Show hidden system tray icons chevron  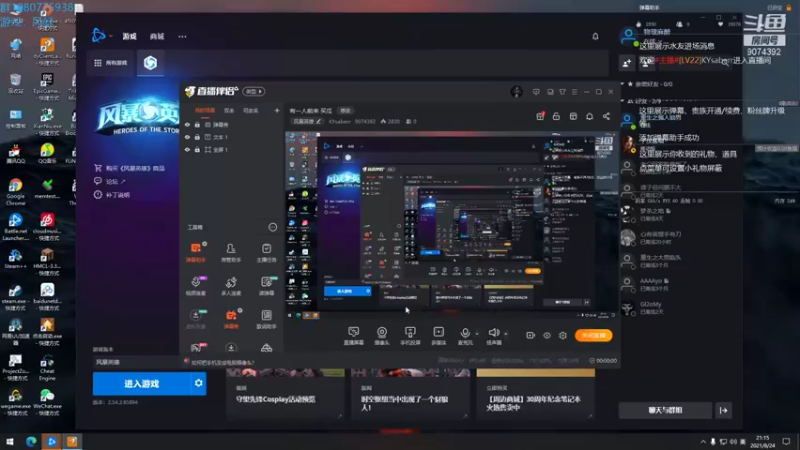703,441
